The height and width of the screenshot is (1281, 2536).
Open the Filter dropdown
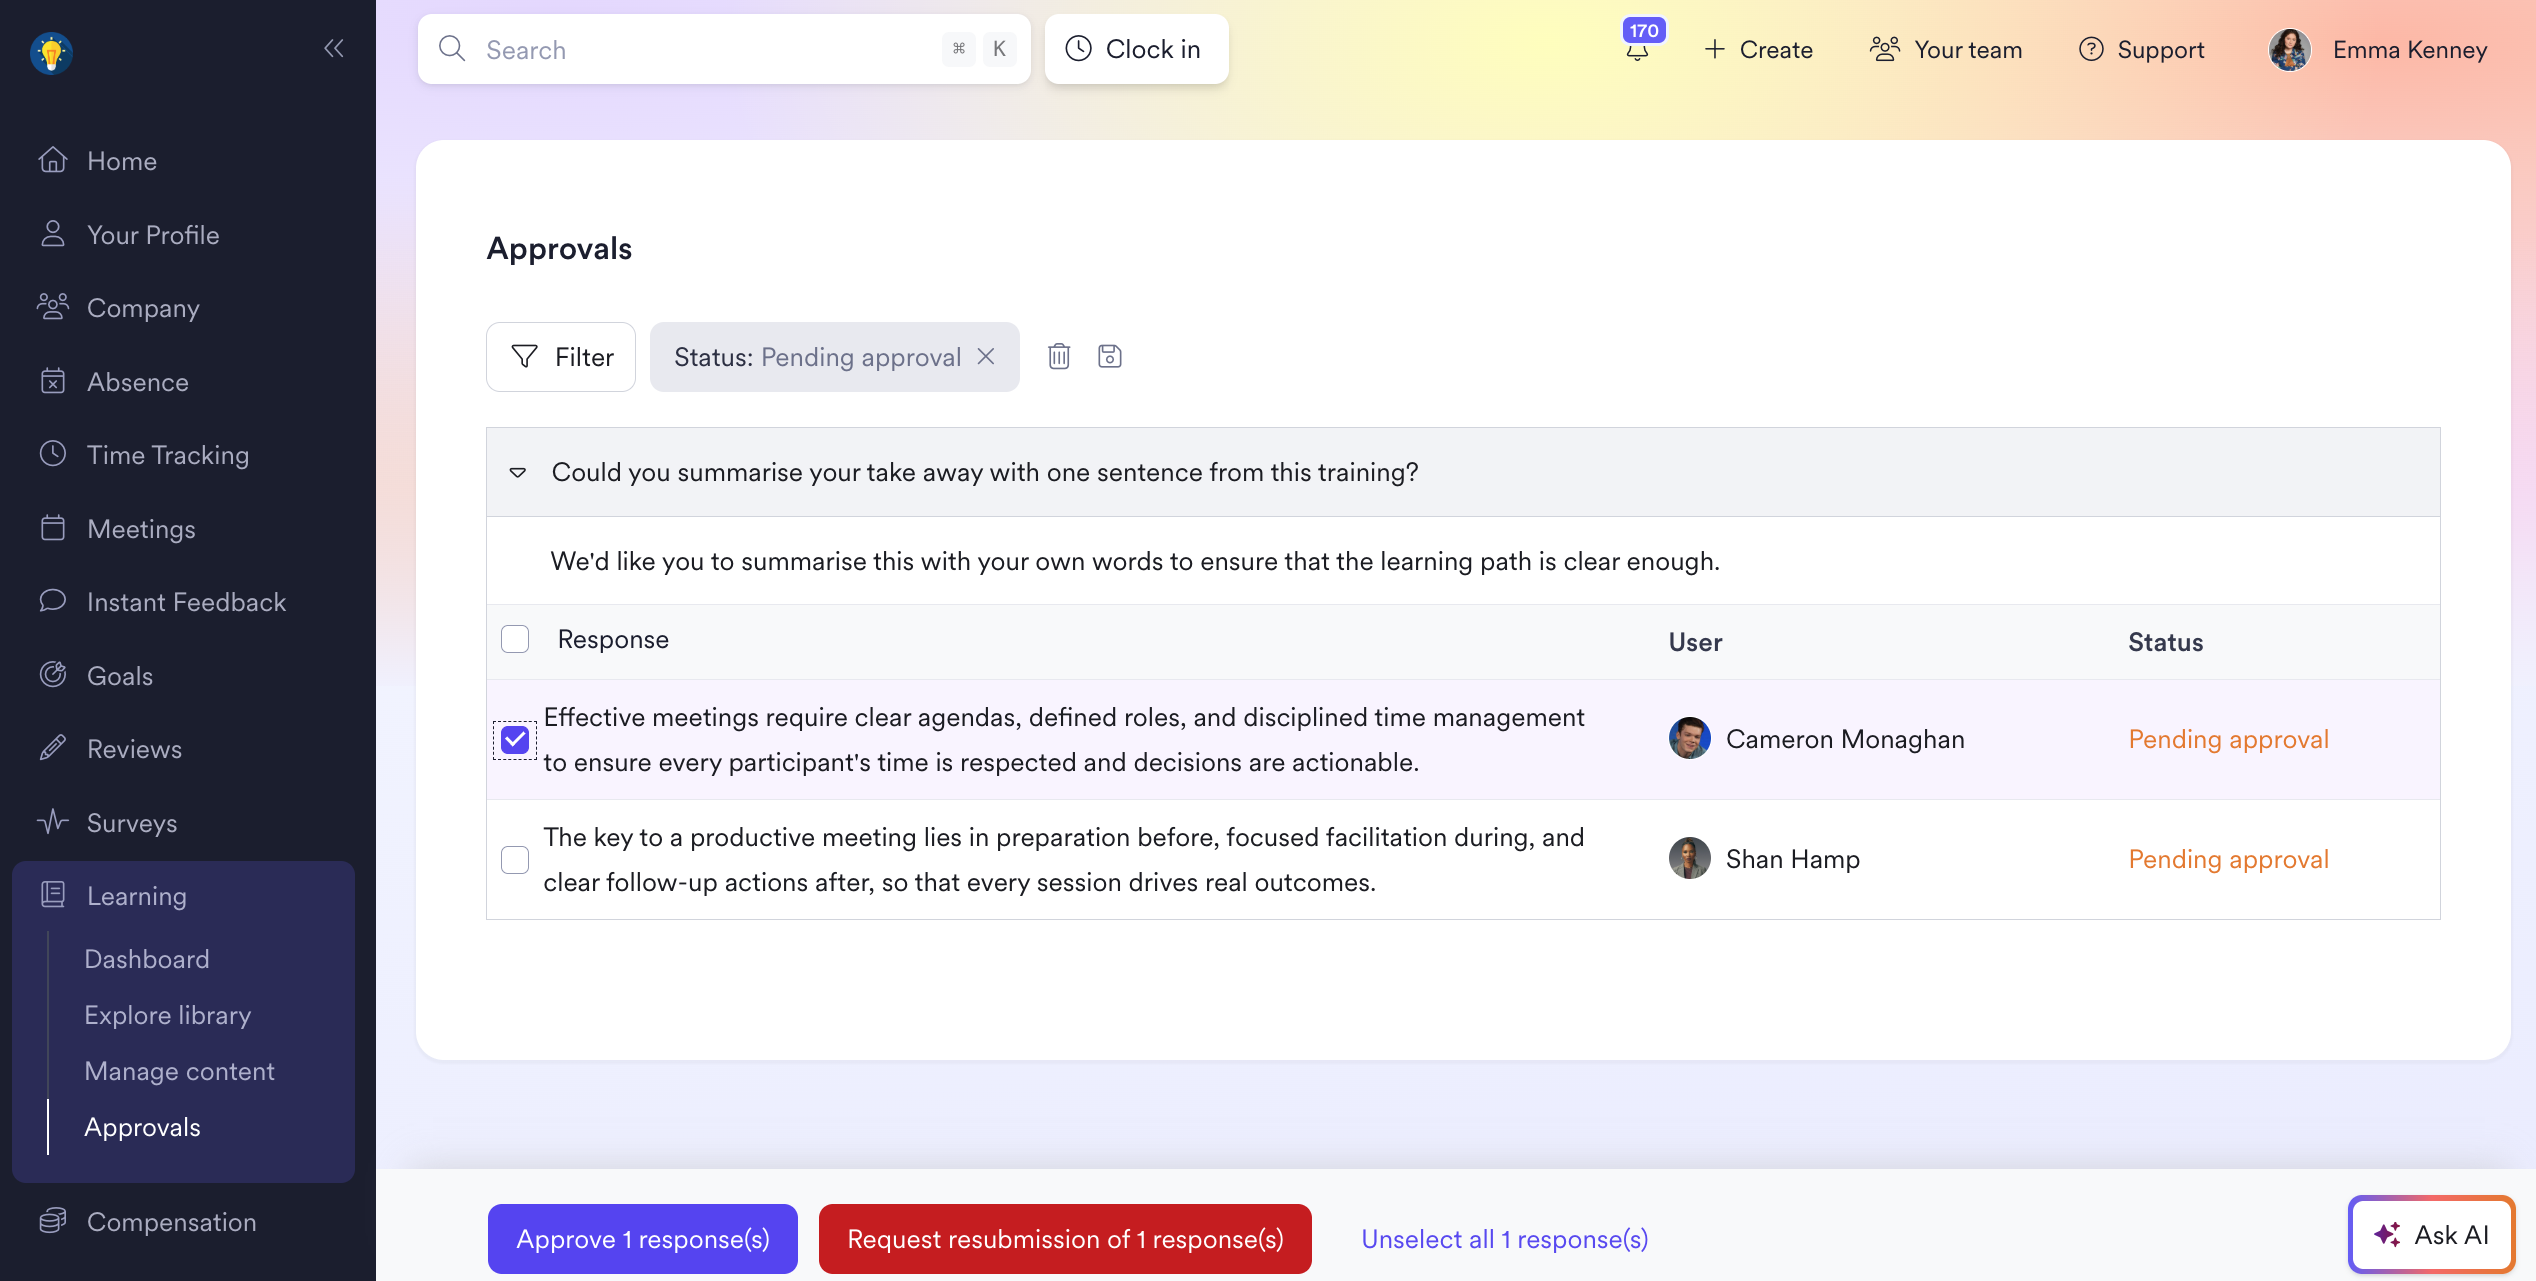pos(561,357)
